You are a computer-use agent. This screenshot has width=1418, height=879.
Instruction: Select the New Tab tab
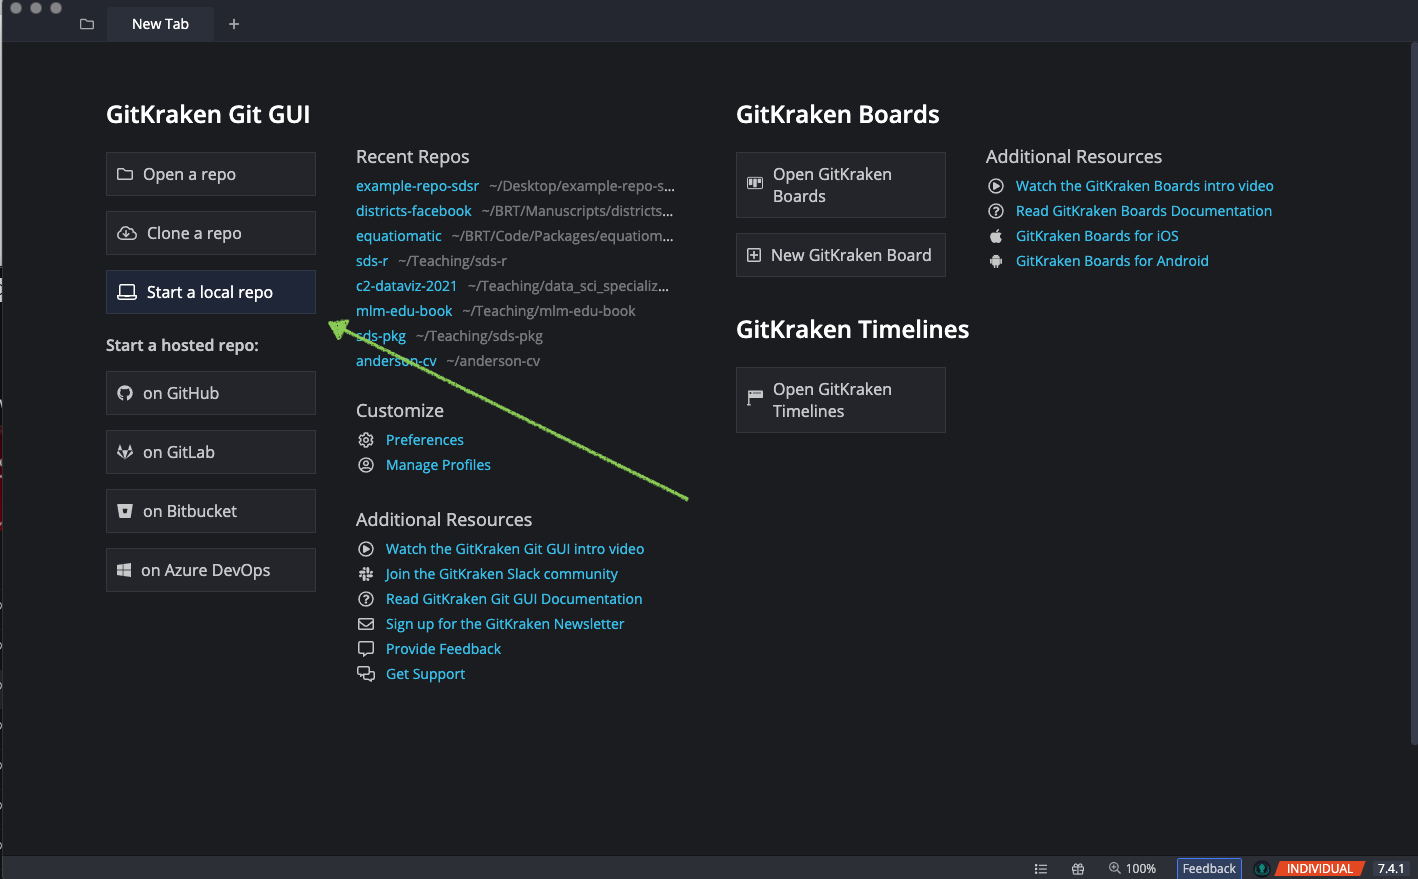click(160, 24)
